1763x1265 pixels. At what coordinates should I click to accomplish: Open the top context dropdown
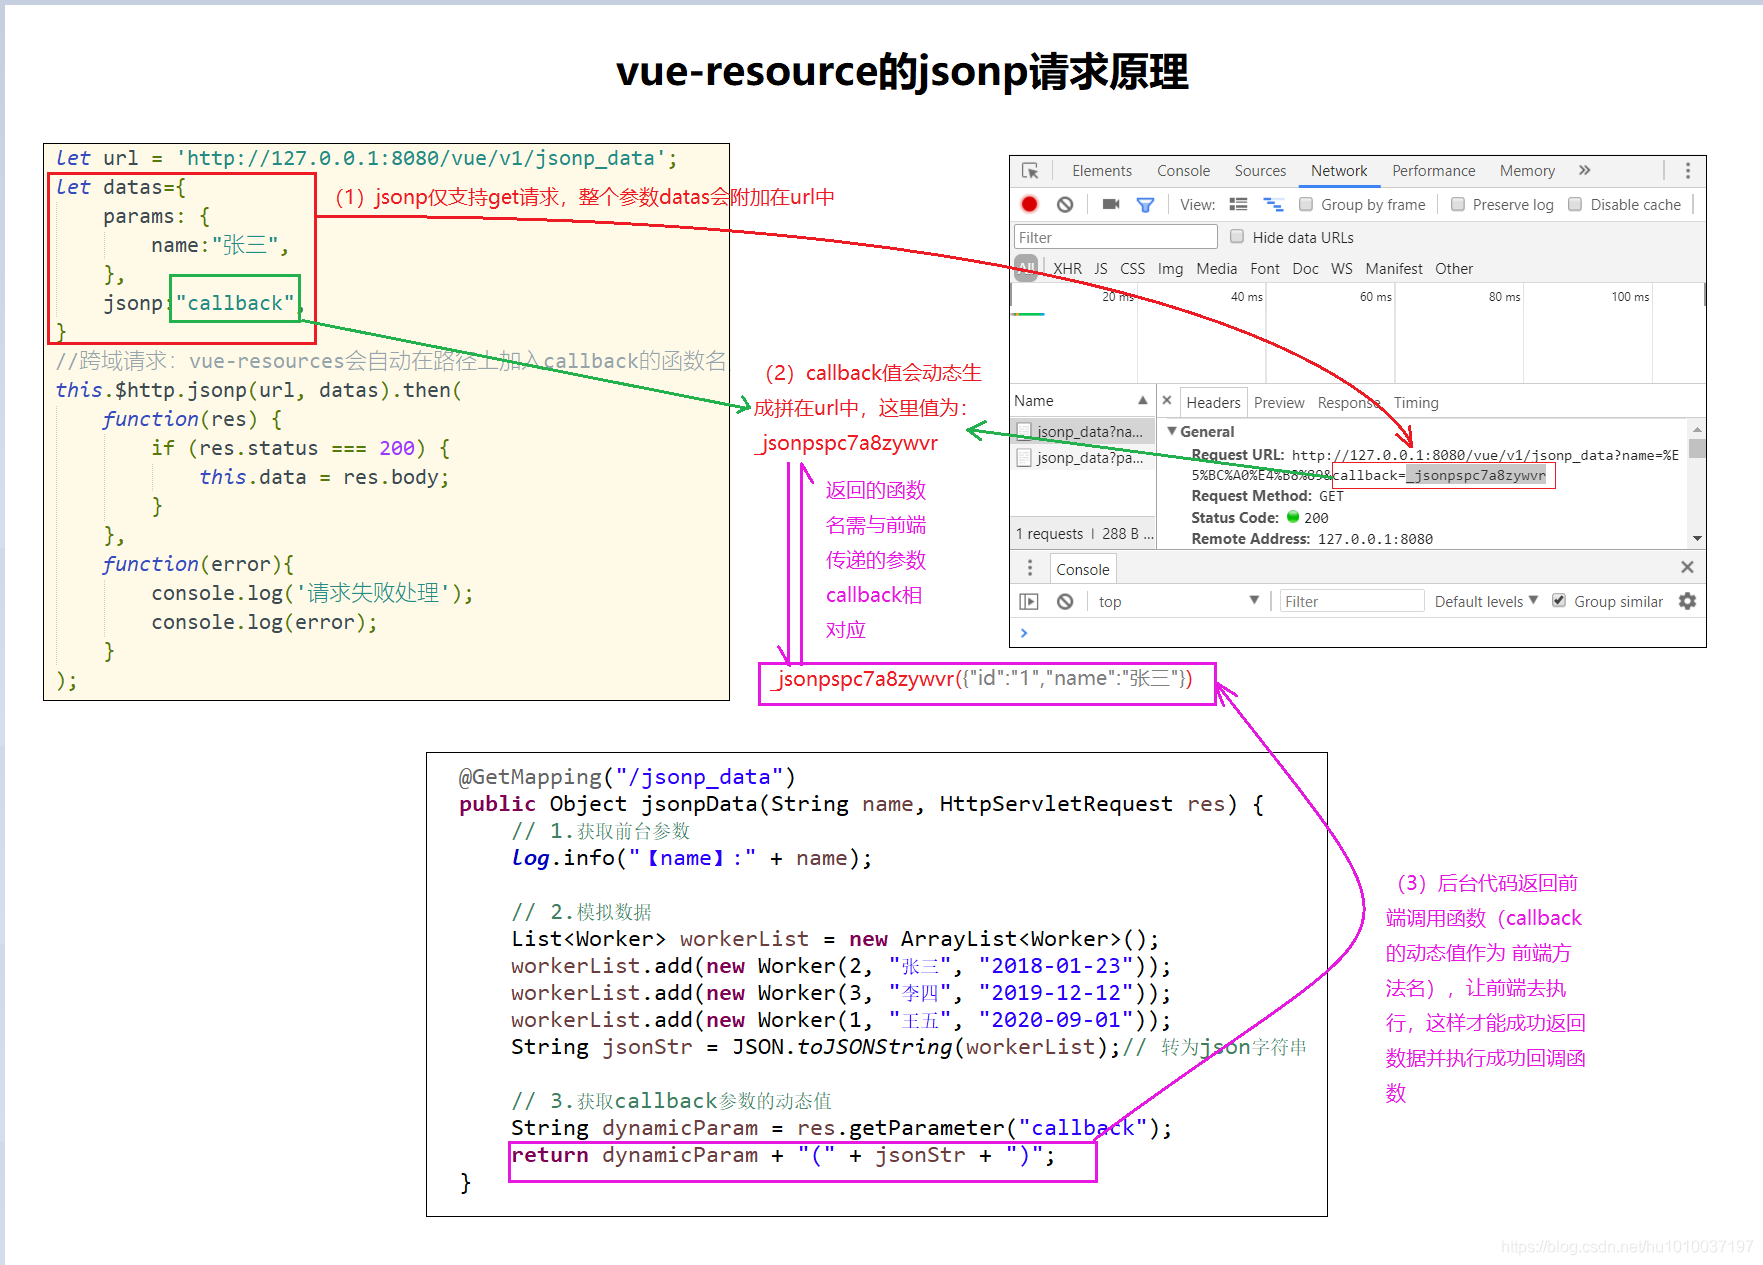(x=1178, y=601)
